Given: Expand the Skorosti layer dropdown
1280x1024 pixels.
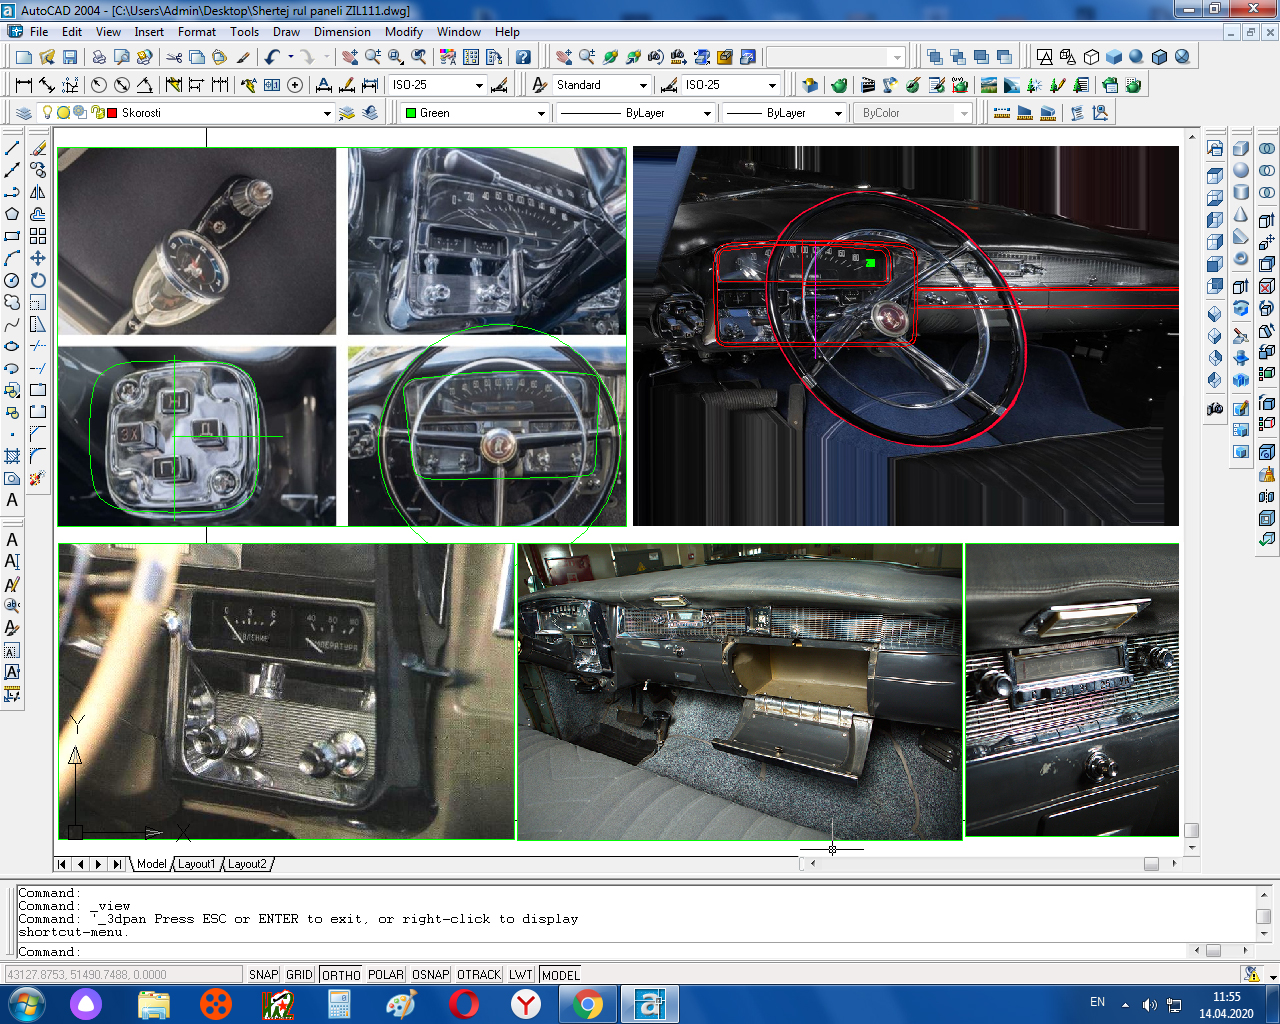Looking at the screenshot, I should (327, 114).
